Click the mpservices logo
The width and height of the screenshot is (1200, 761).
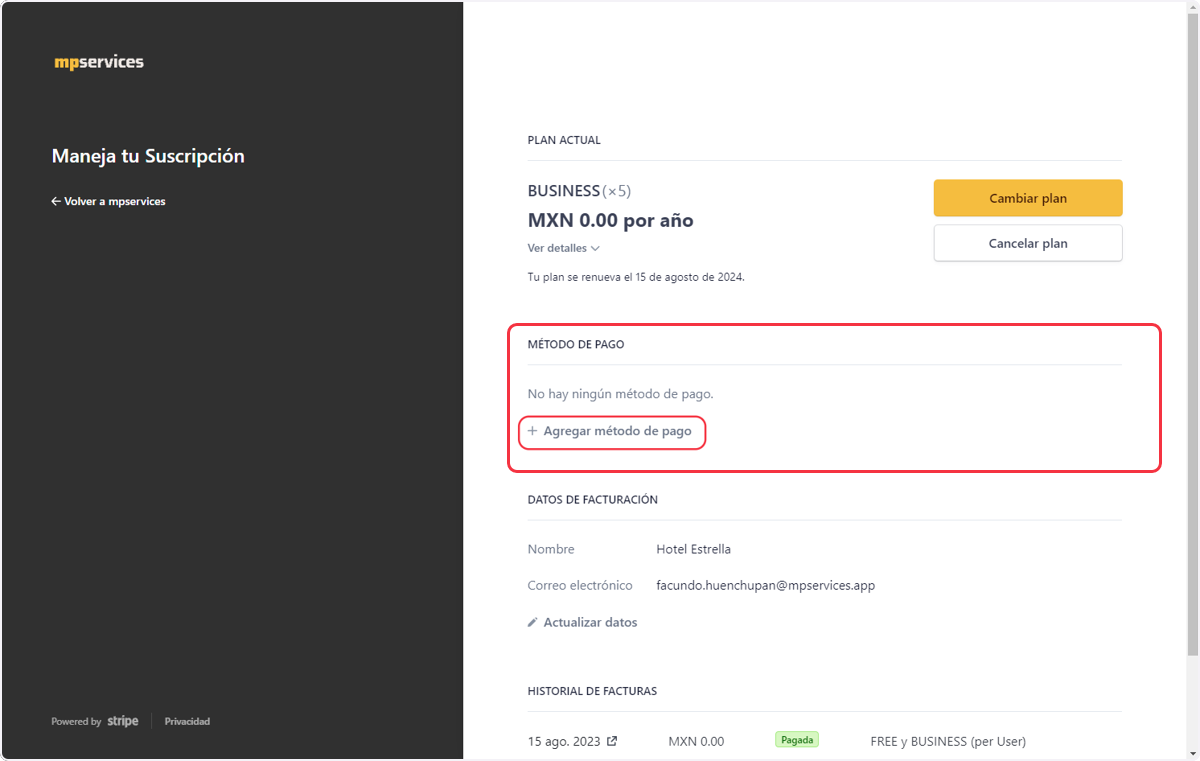click(x=99, y=62)
